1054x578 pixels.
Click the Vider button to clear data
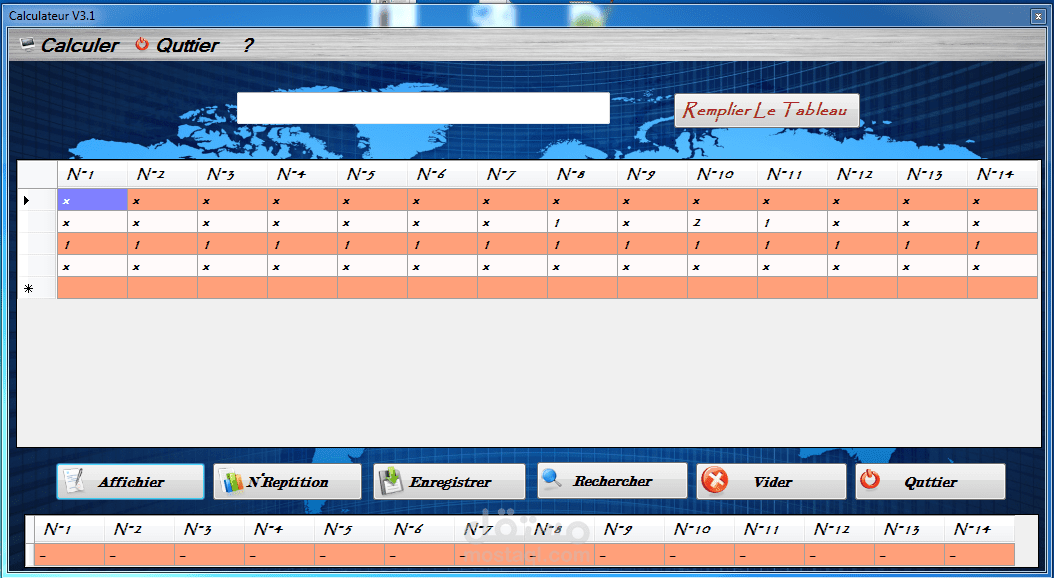tap(771, 481)
